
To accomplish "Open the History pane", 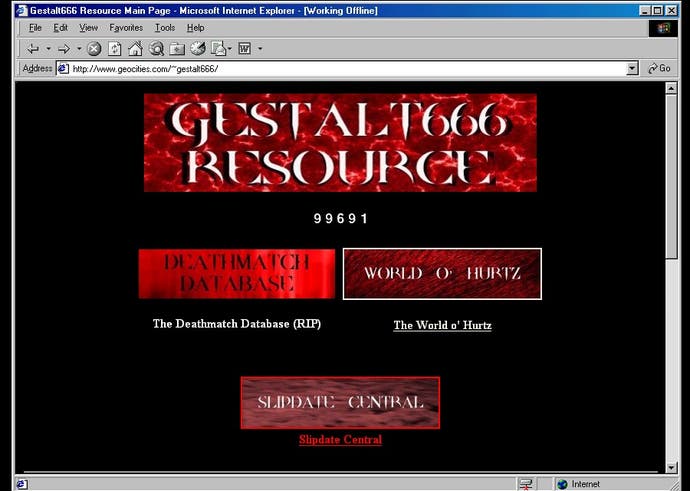I will 198,48.
